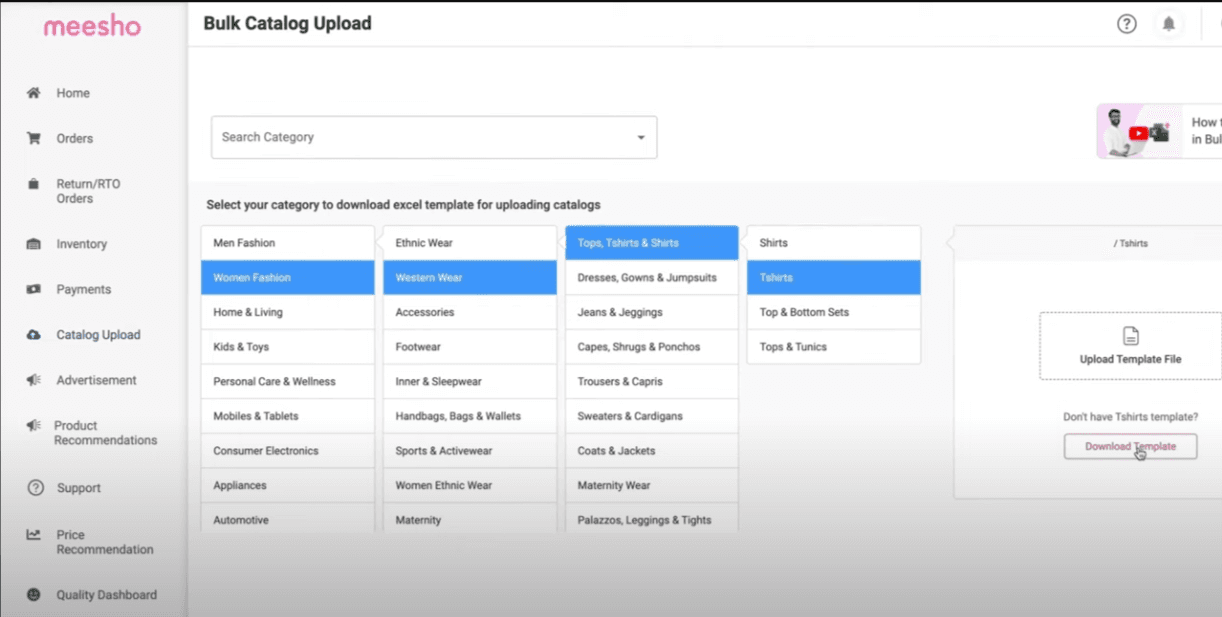Open the Inventory panel
Viewport: 1222px width, 617px height.
click(80, 244)
